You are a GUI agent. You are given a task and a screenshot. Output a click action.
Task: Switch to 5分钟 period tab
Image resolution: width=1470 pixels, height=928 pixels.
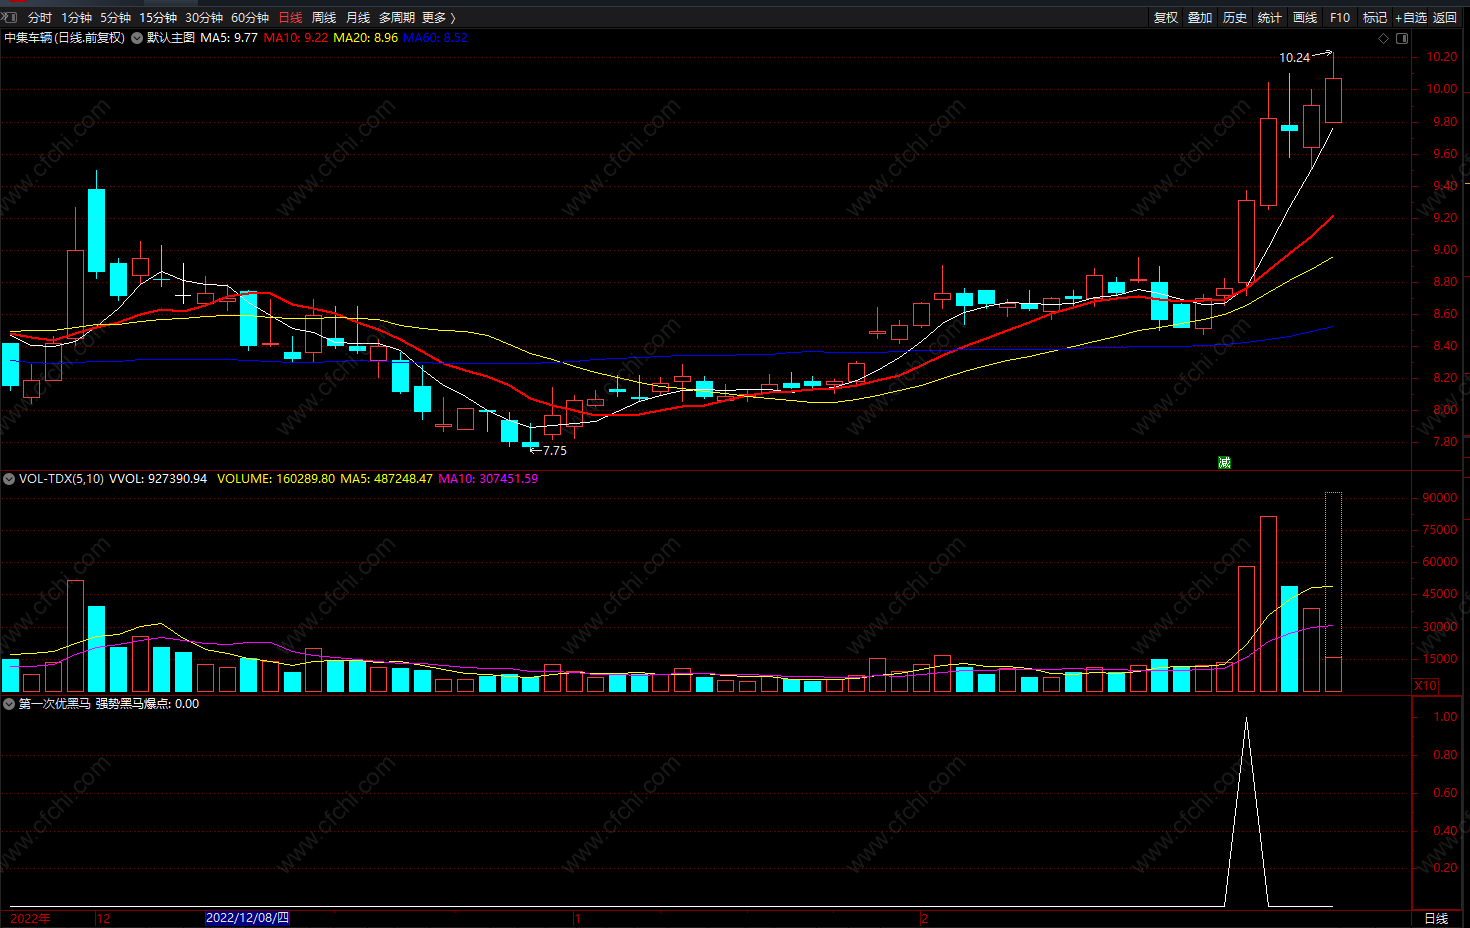pos(115,18)
